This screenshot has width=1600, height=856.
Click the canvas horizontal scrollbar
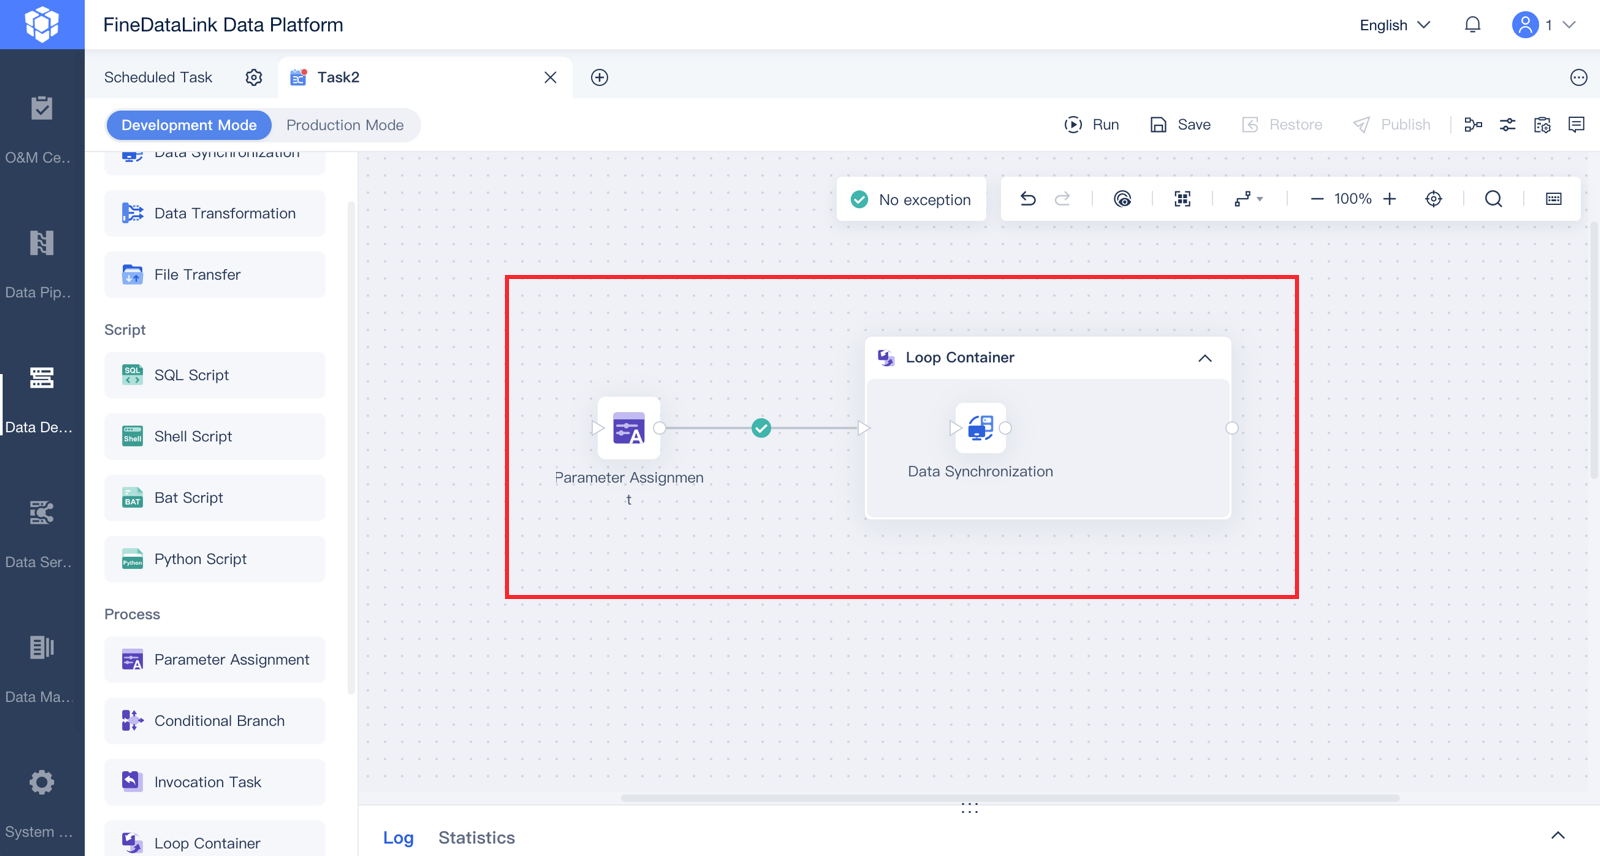click(1010, 798)
